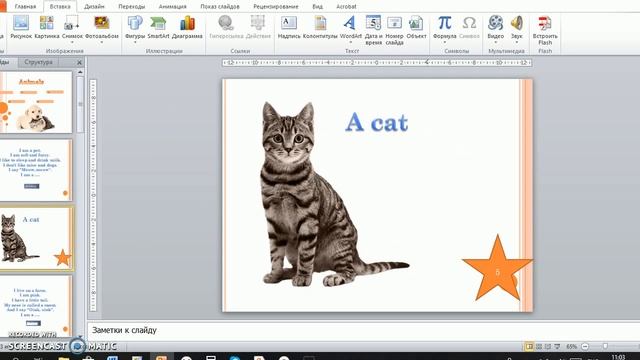
Task: Click the 65% zoom level
Action: tap(571, 347)
